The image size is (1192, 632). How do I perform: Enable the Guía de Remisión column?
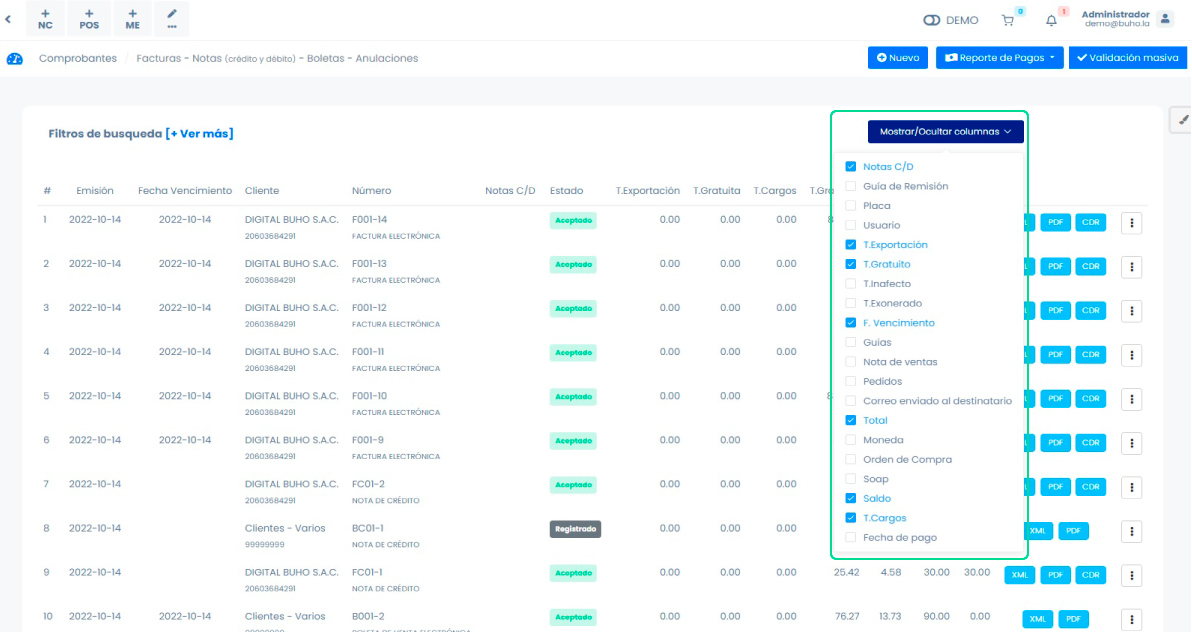pyautogui.click(x=851, y=186)
